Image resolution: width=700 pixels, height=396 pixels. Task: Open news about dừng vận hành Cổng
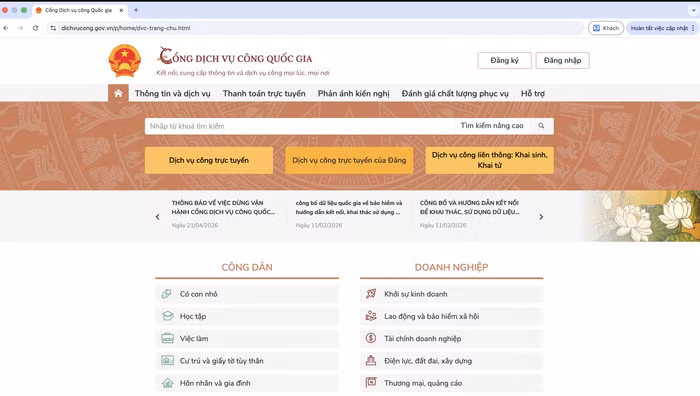(223, 207)
